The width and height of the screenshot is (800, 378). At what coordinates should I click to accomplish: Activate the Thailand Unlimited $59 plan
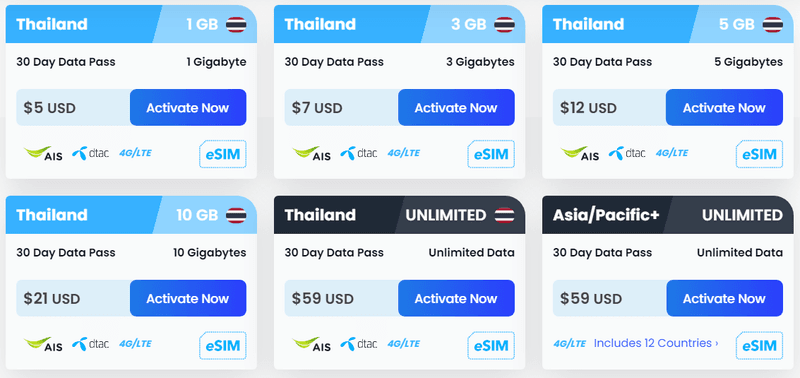click(x=456, y=298)
